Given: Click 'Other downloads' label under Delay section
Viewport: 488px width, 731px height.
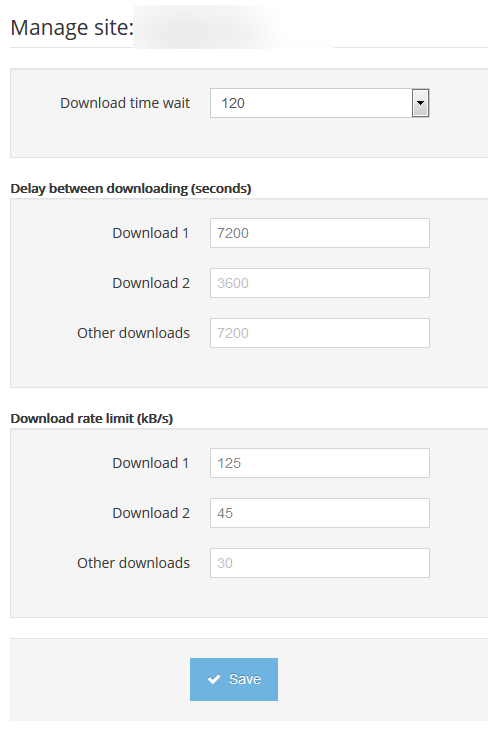Looking at the screenshot, I should 134,333.
